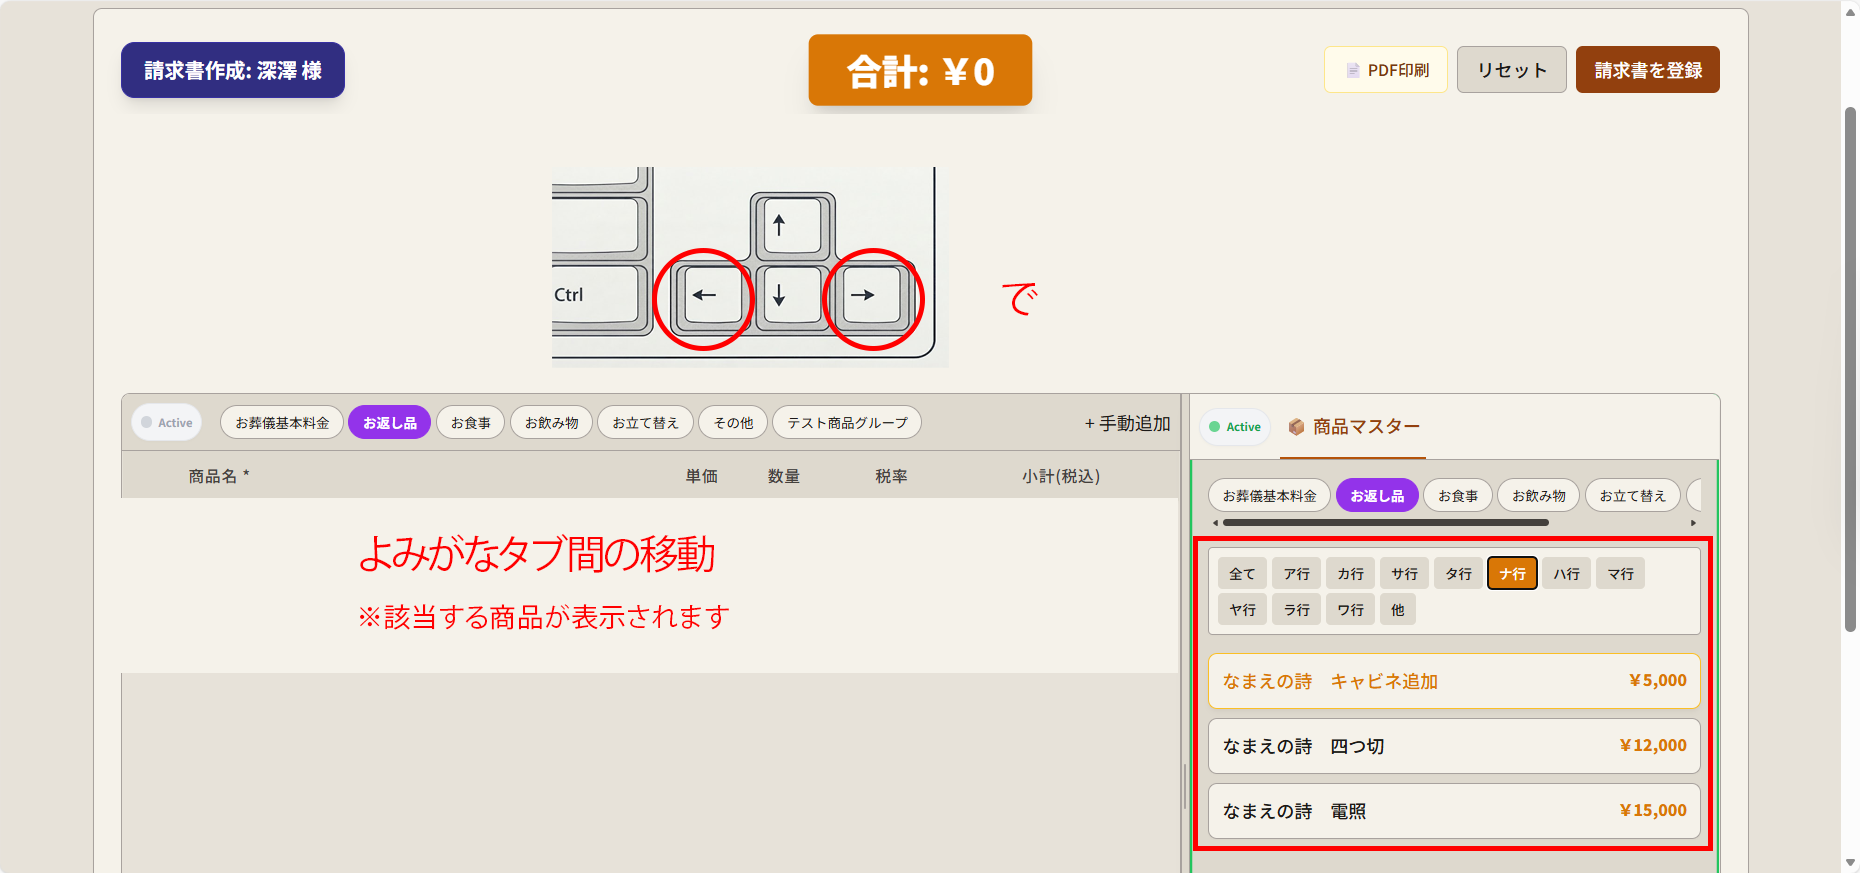
Task: Choose なまえの詩 電照 priced ¥15,000
Action: pos(1454,811)
